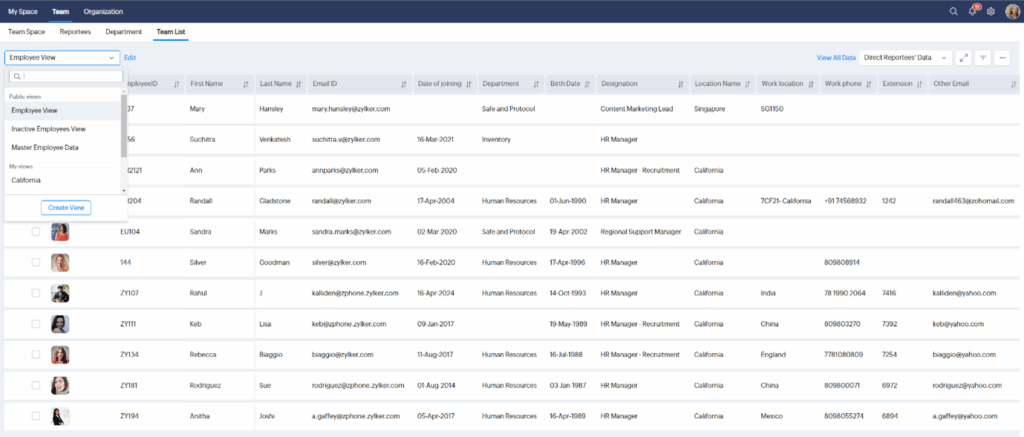Select the checkbox for Rahul J row
Image resolution: width=1024 pixels, height=437 pixels.
tap(36, 293)
